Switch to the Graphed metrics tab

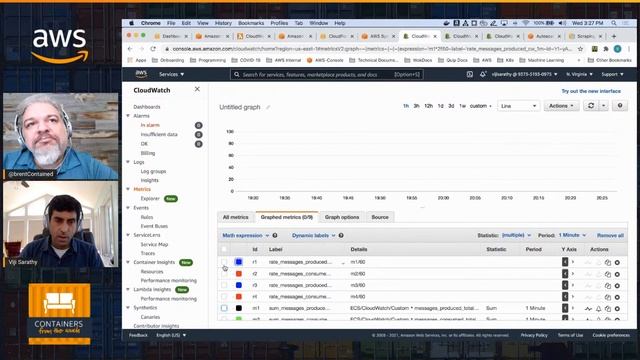[x=287, y=217]
